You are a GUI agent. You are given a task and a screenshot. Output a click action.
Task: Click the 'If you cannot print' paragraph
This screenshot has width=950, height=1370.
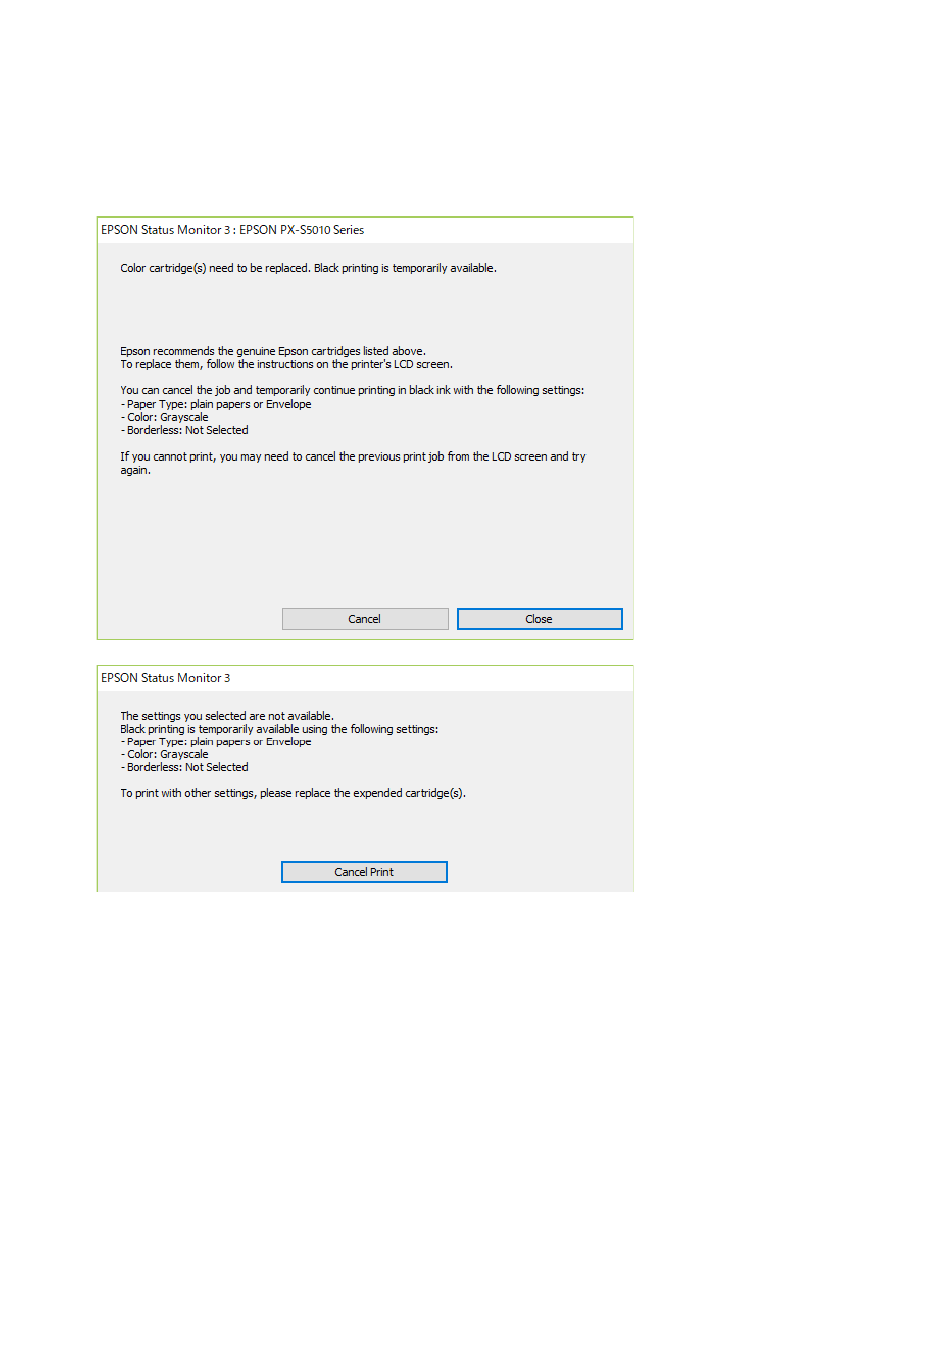coord(353,463)
